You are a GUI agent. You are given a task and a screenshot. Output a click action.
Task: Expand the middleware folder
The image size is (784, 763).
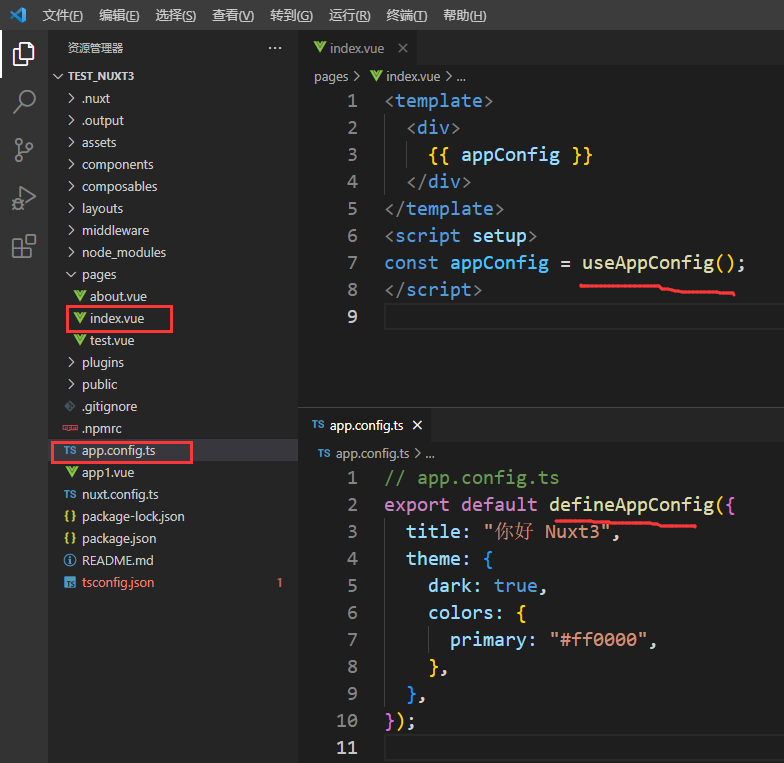tap(72, 230)
